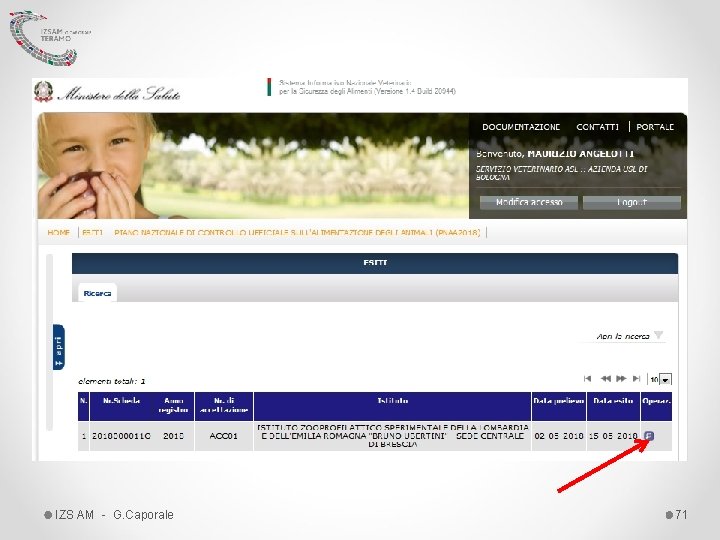Click the HOME breadcrumb link
Screen dimensions: 720x540
pyautogui.click(x=59, y=233)
